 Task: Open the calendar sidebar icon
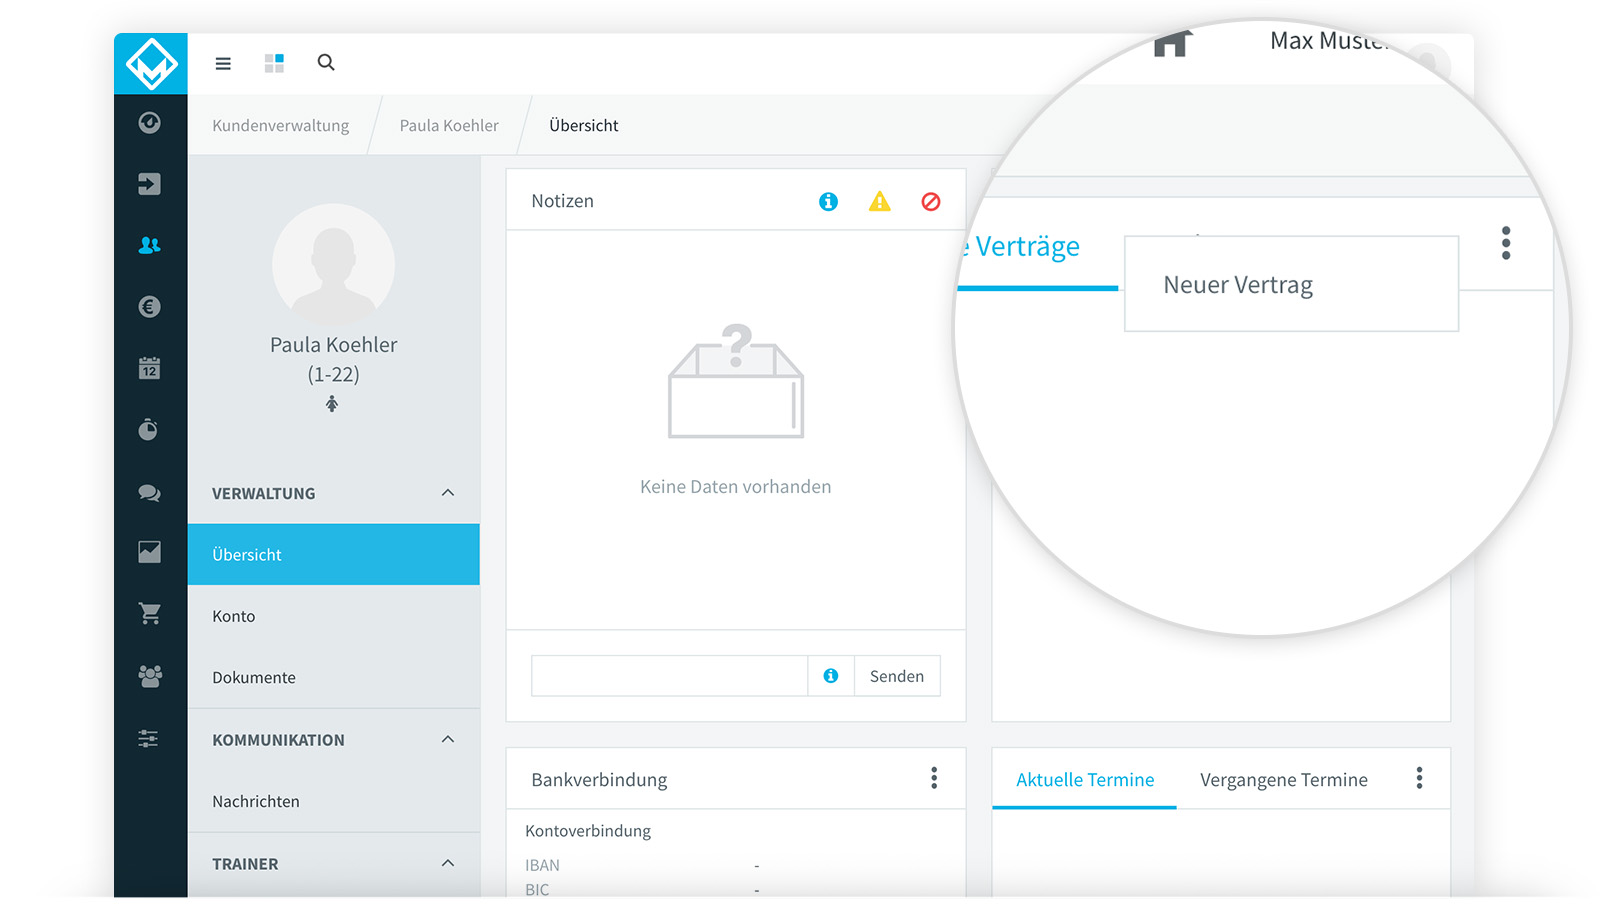click(150, 368)
